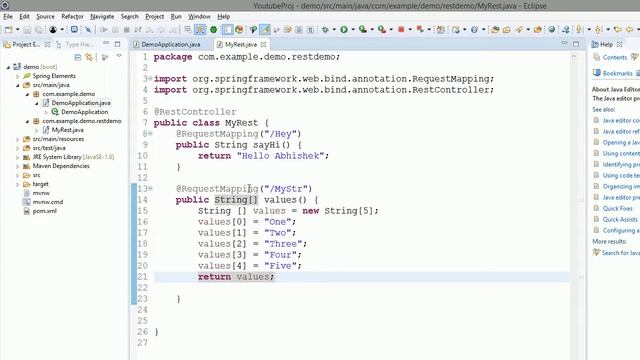Collapse the demo project tree node
640x360 pixels.
[8, 67]
